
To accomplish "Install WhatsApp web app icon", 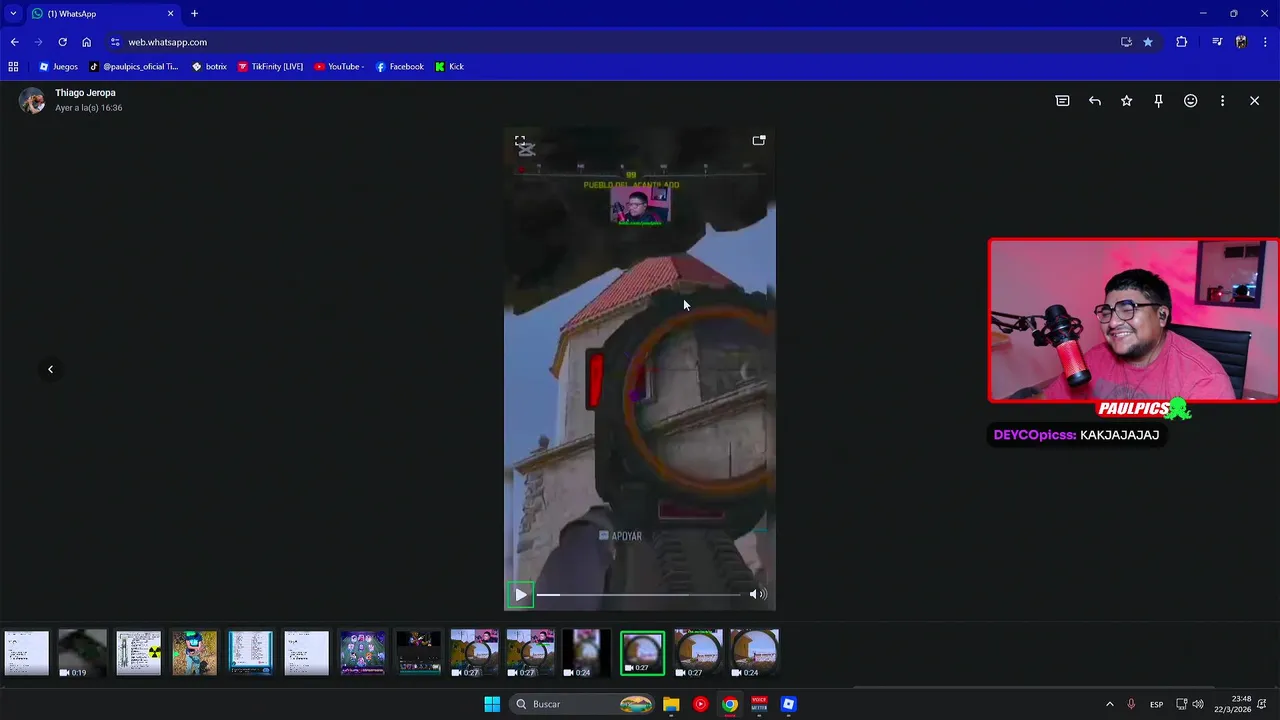I will (1126, 42).
